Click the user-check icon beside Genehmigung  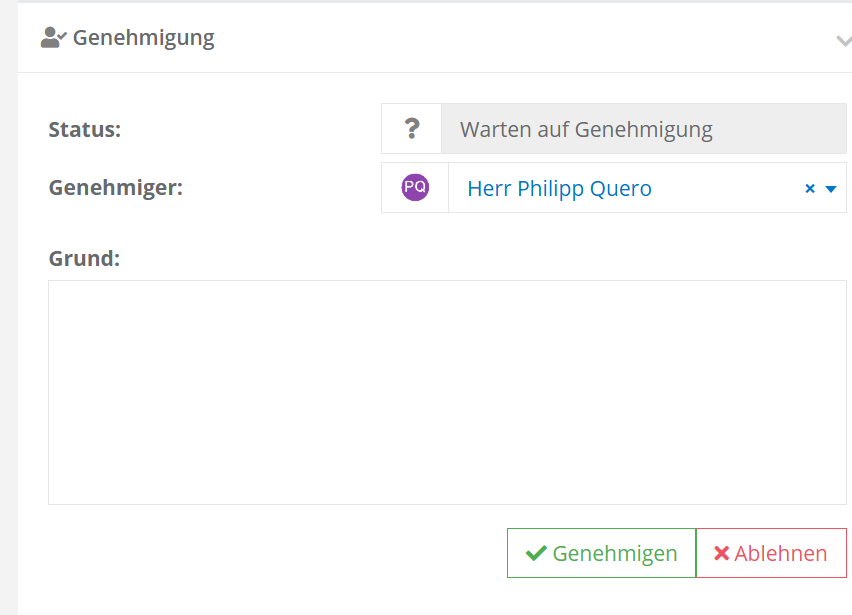point(53,38)
